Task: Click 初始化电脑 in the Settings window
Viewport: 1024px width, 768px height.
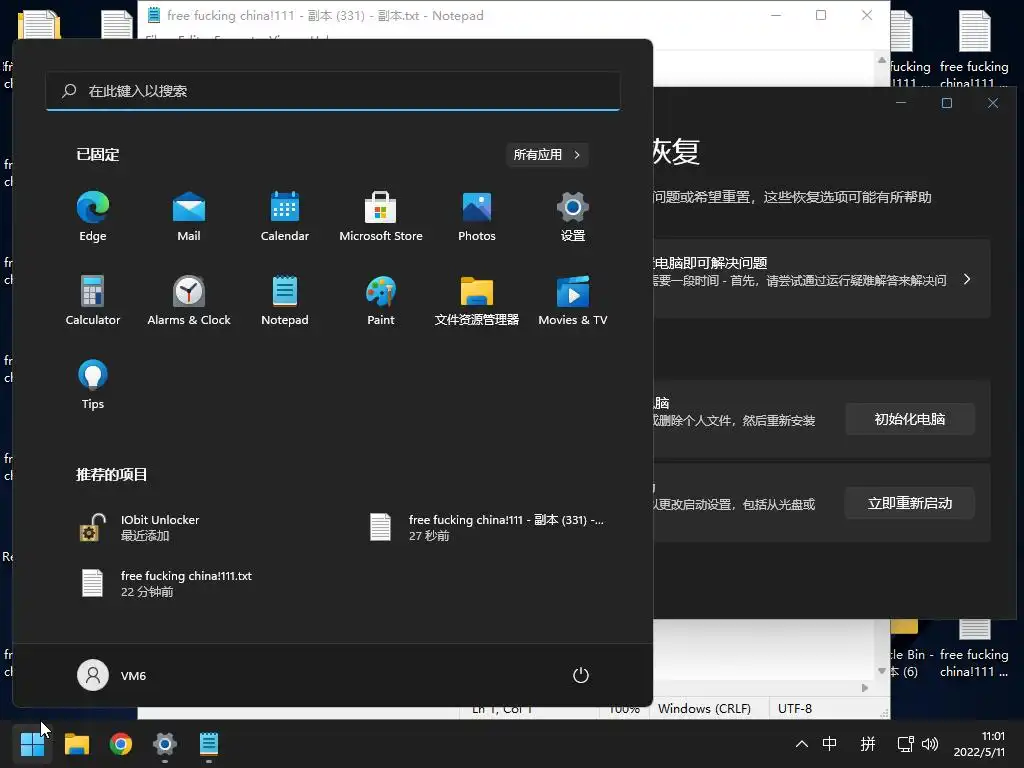Action: coord(910,419)
